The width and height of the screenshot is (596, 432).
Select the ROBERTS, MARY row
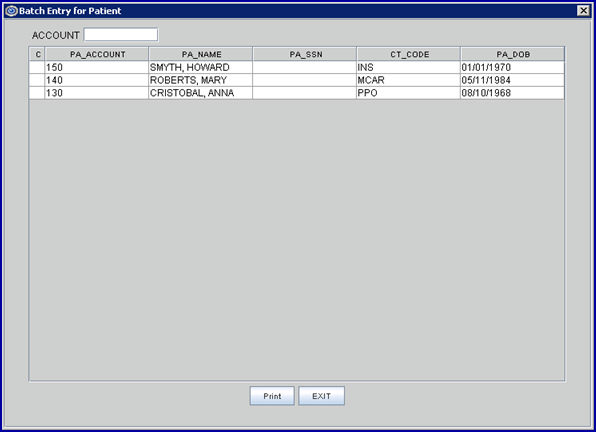297,80
